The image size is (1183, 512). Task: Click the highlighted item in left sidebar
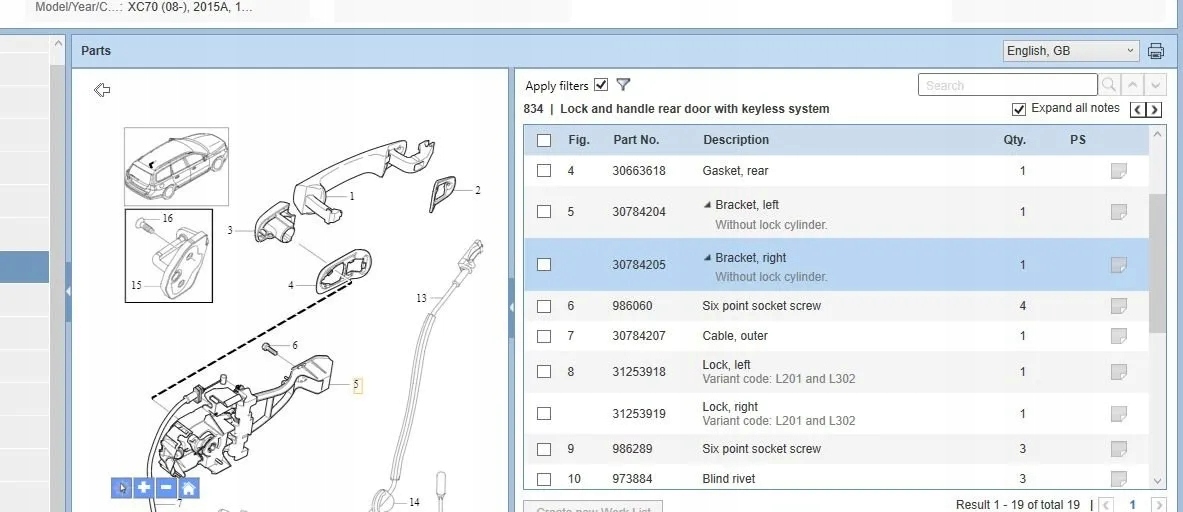pos(24,267)
